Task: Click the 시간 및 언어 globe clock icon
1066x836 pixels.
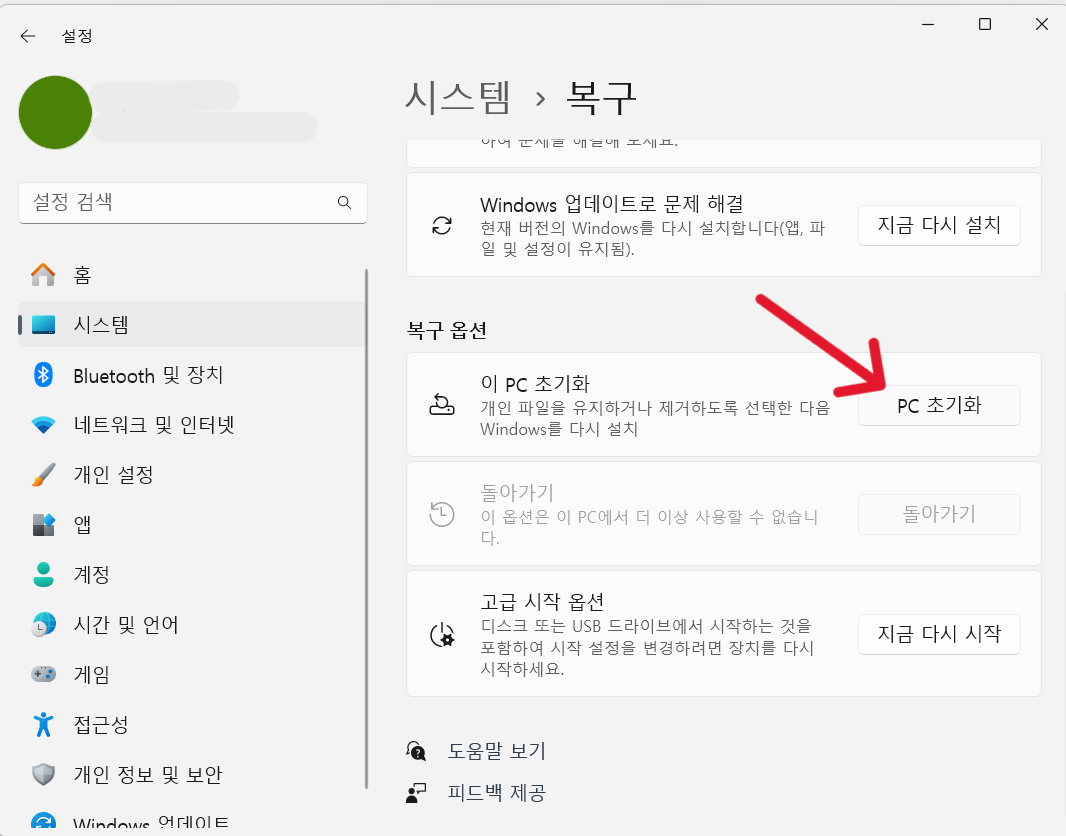Action: pyautogui.click(x=44, y=624)
